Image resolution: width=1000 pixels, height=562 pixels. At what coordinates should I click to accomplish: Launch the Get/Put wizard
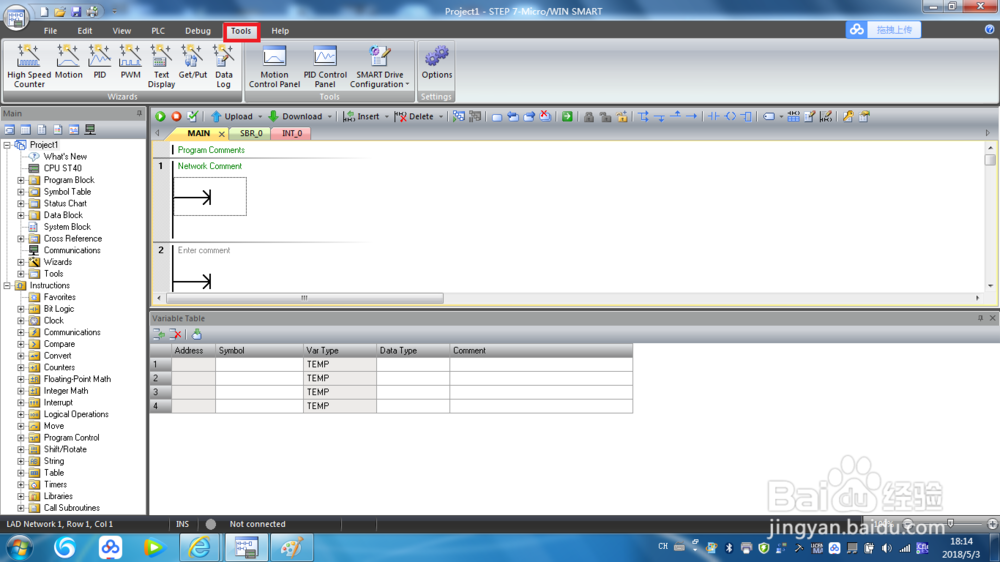click(192, 62)
